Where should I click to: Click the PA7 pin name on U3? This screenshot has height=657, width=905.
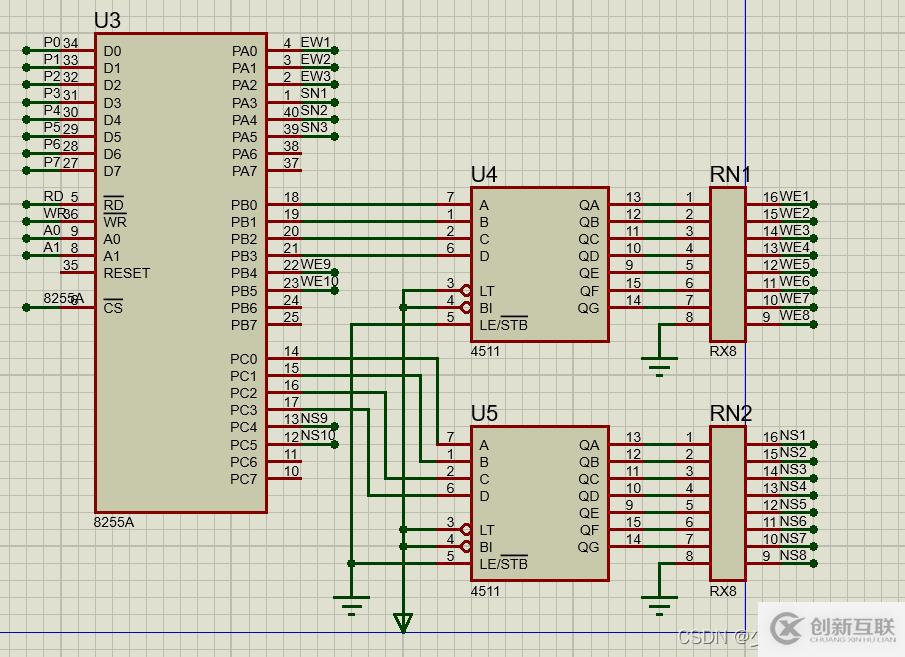244,171
